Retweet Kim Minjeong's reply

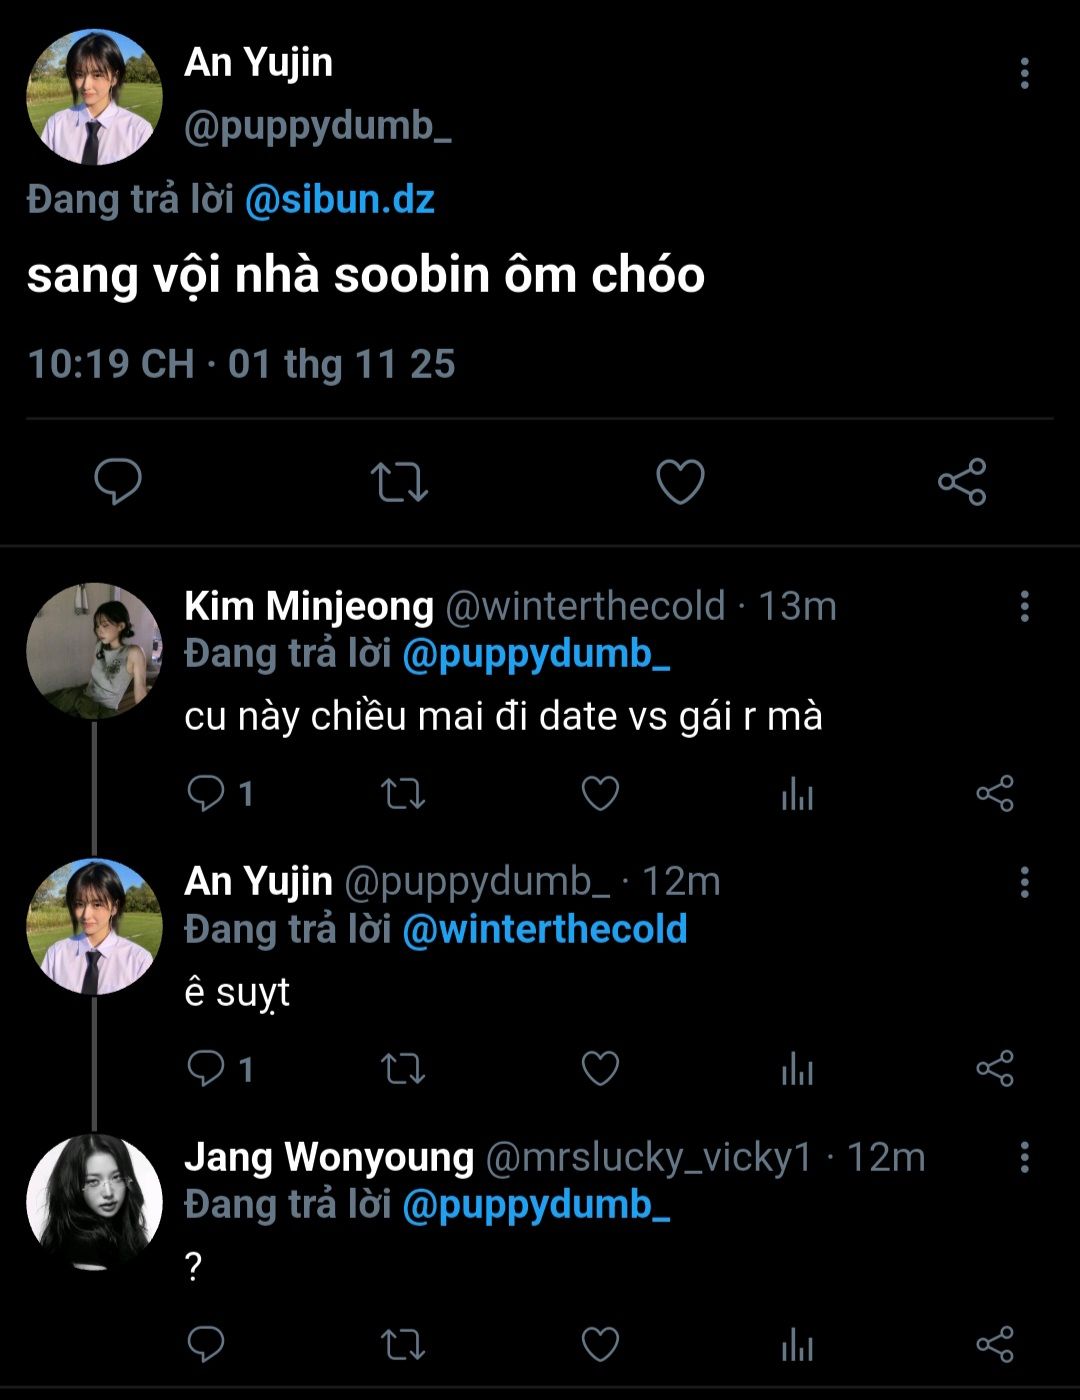[x=403, y=794]
